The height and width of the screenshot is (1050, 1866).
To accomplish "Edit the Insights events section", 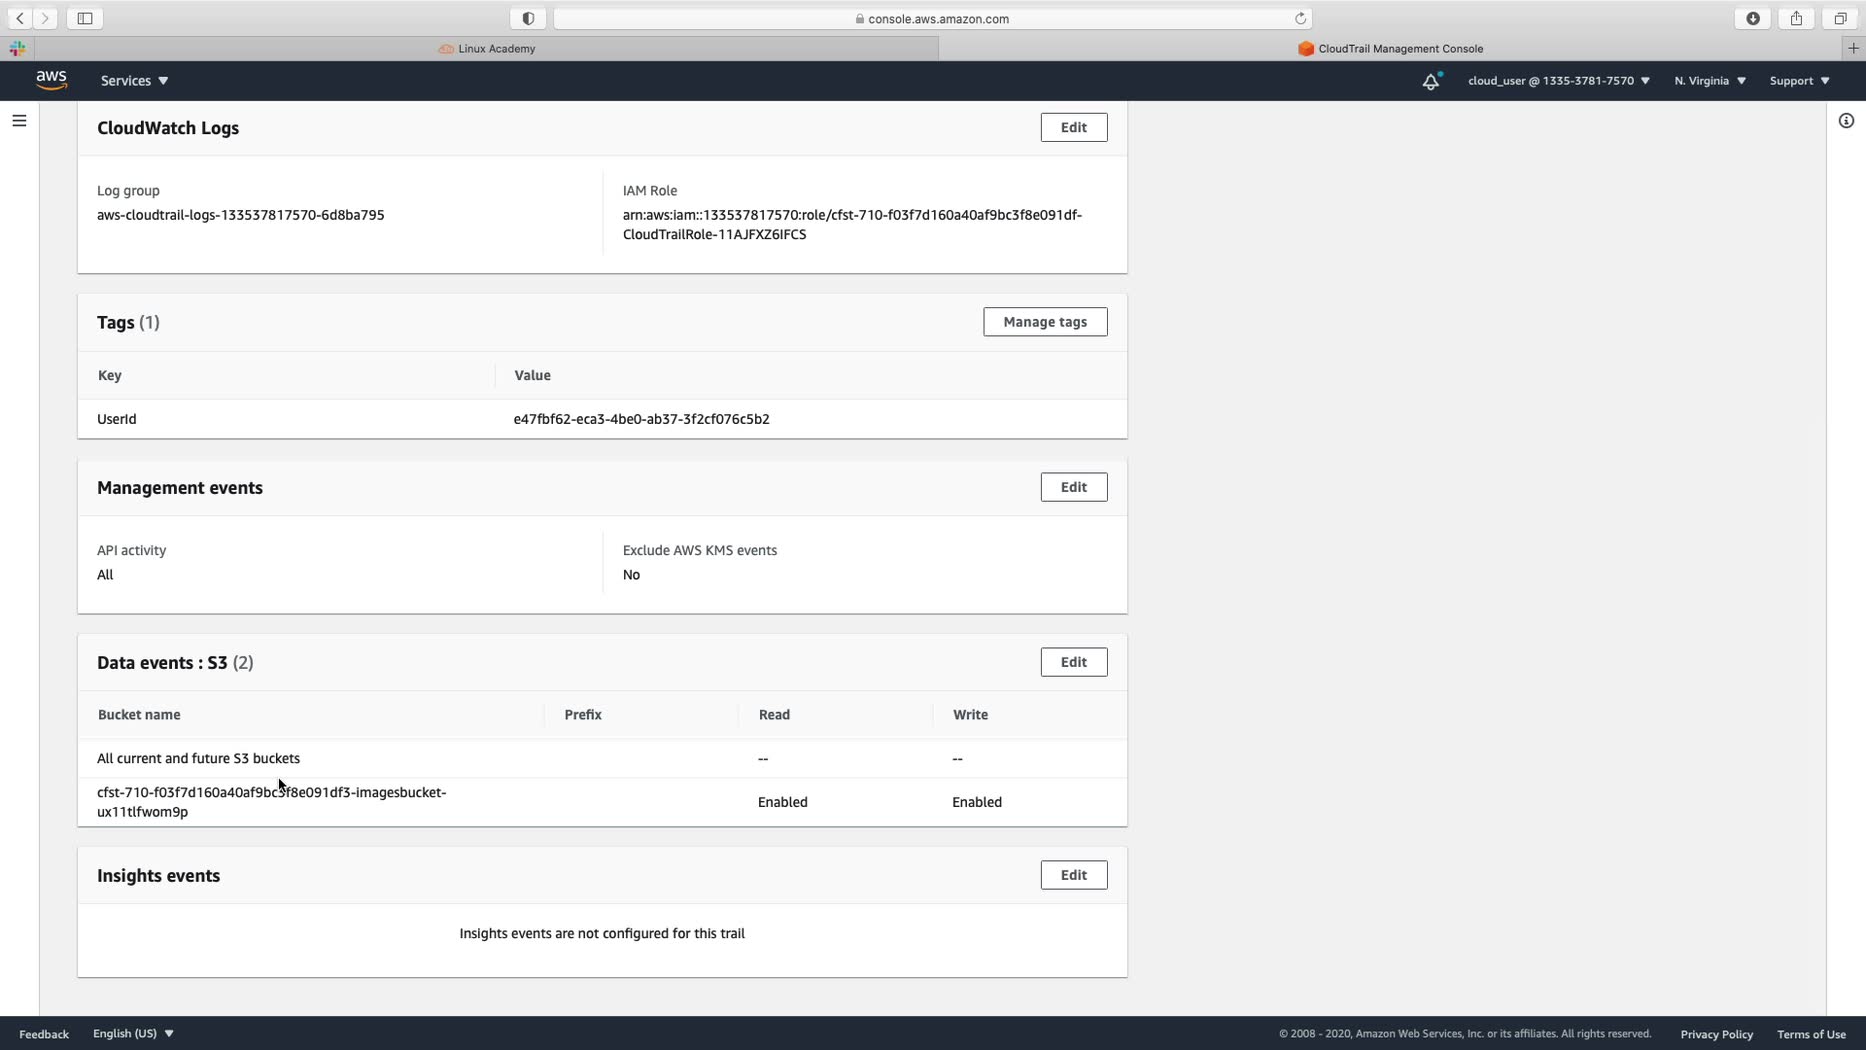I will [x=1074, y=875].
